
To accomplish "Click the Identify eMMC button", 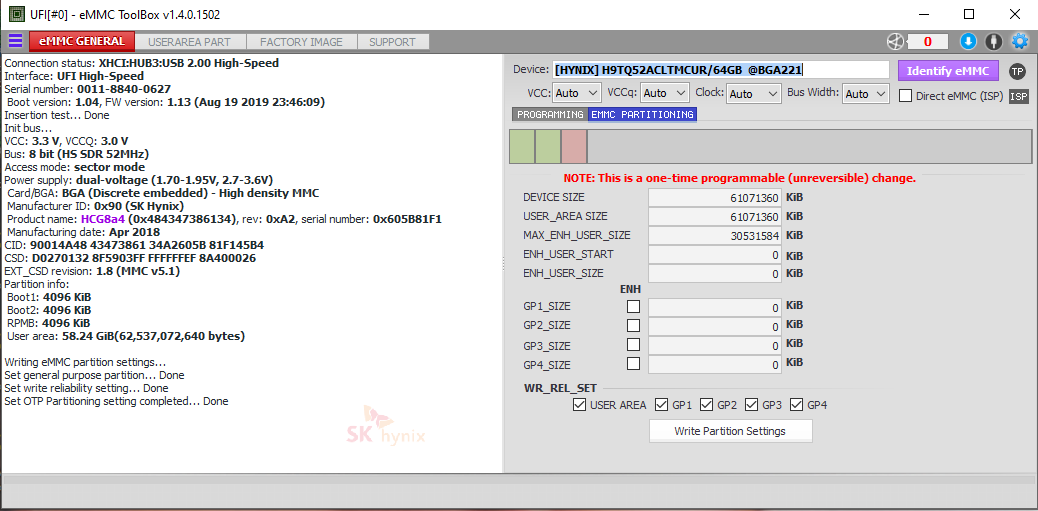I will [948, 71].
